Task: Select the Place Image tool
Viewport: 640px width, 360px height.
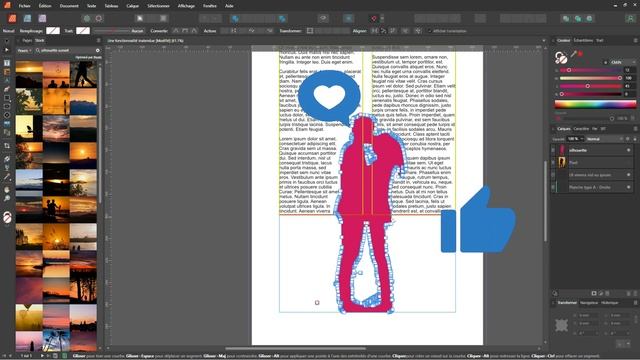Action: 7,124
